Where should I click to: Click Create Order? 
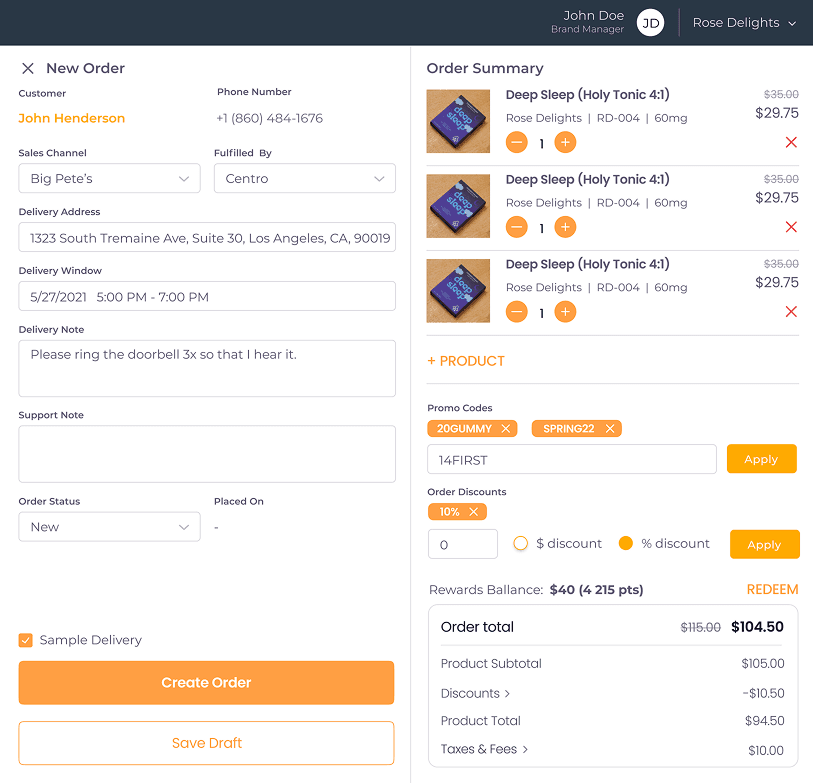pyautogui.click(x=206, y=682)
